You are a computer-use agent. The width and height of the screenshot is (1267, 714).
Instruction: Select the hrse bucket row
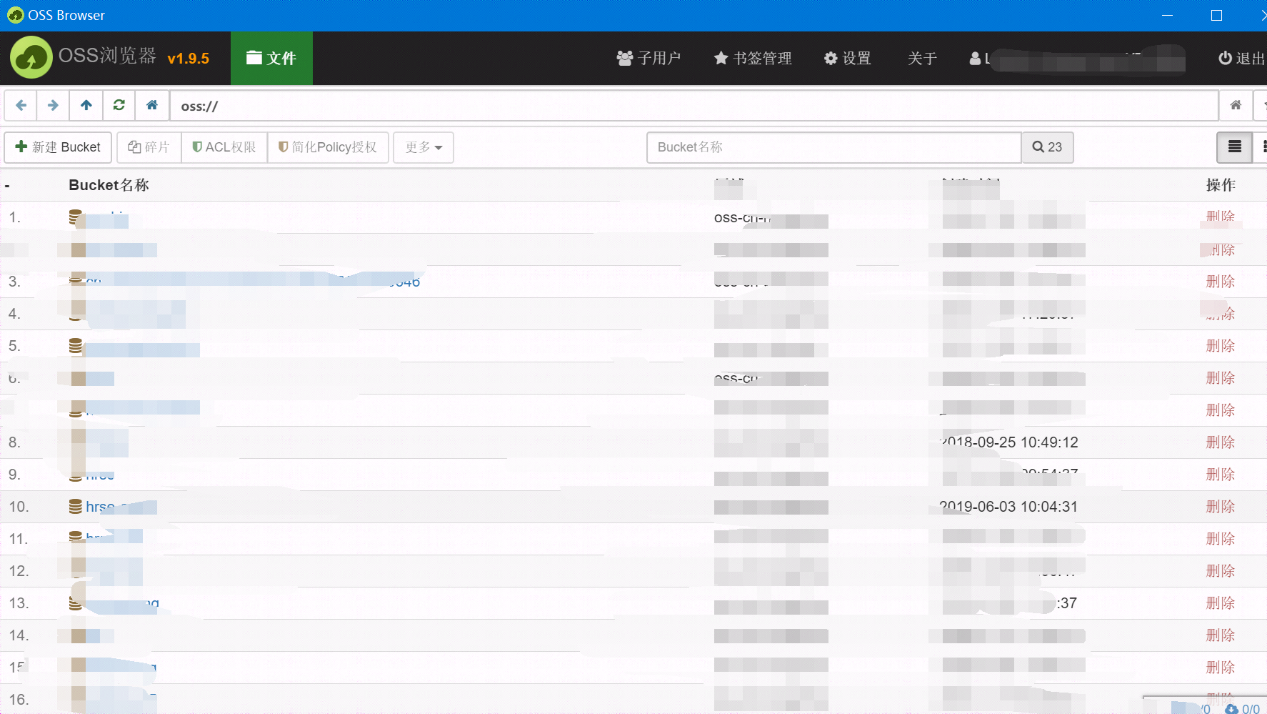tap(100, 474)
